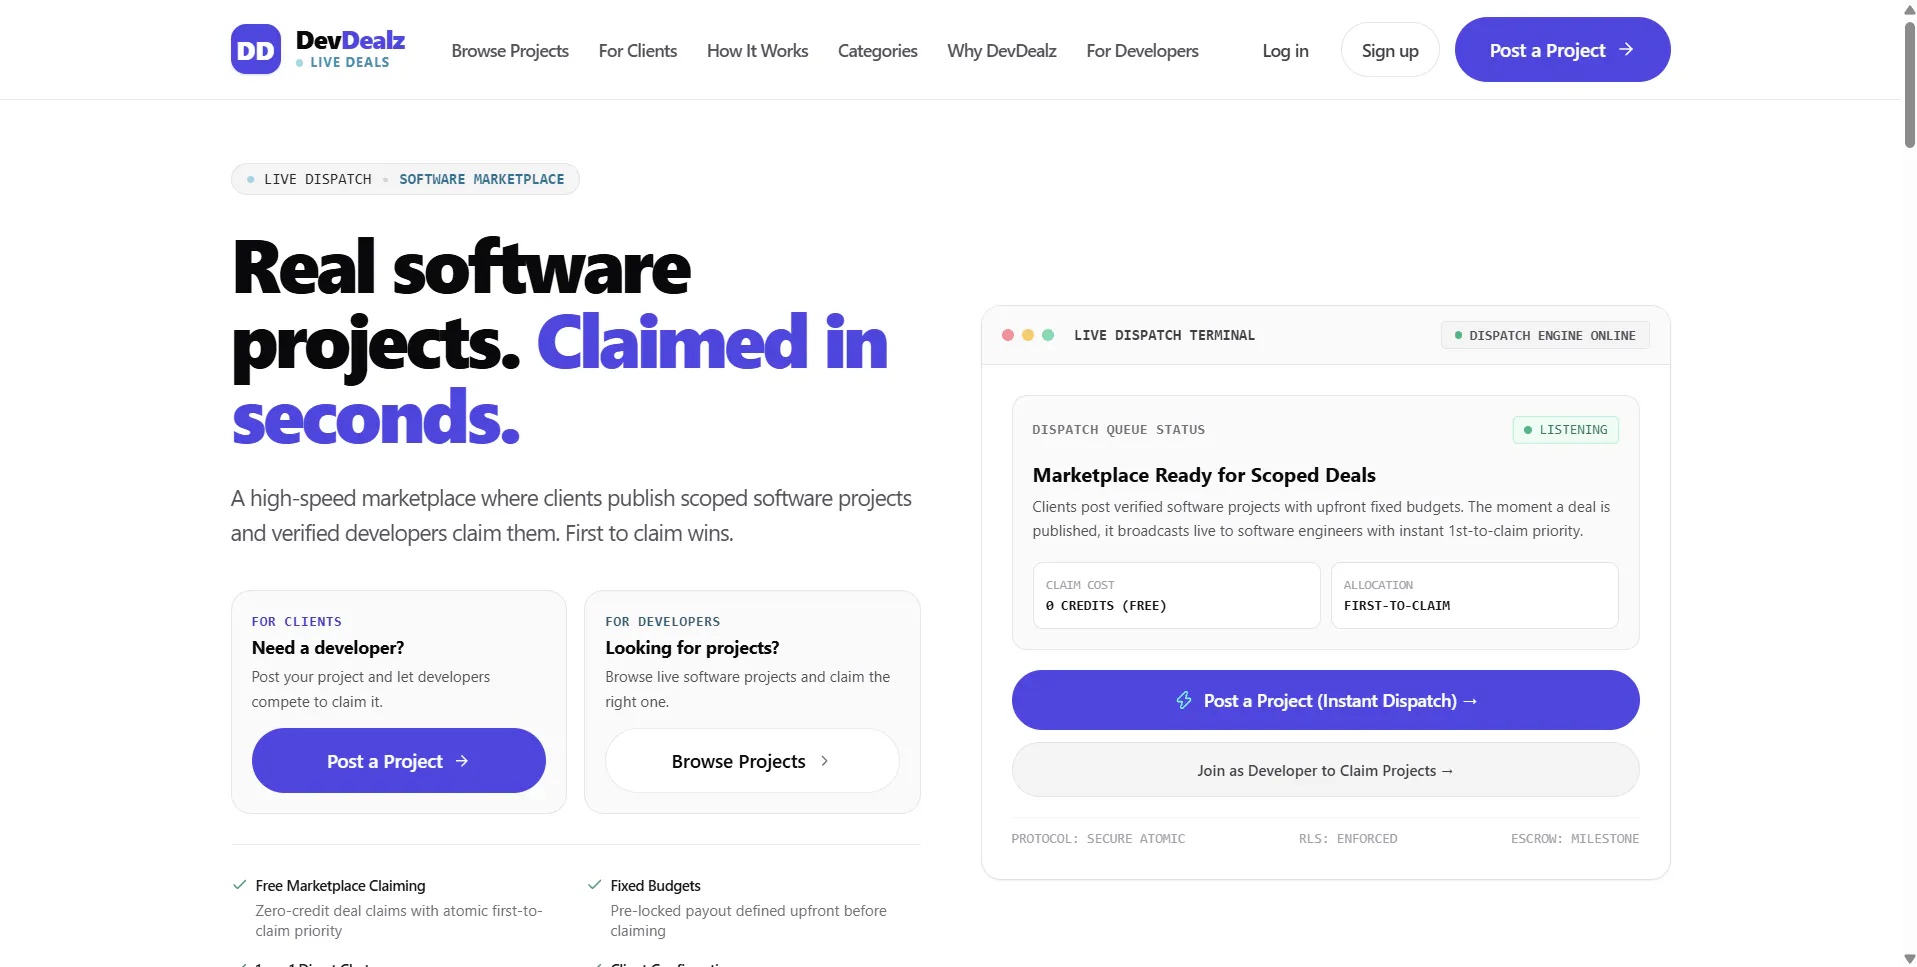This screenshot has height=967, width=1917.
Task: Click 'PROTOCOL: SECURE ATOMIC' footer text
Action: click(1098, 839)
